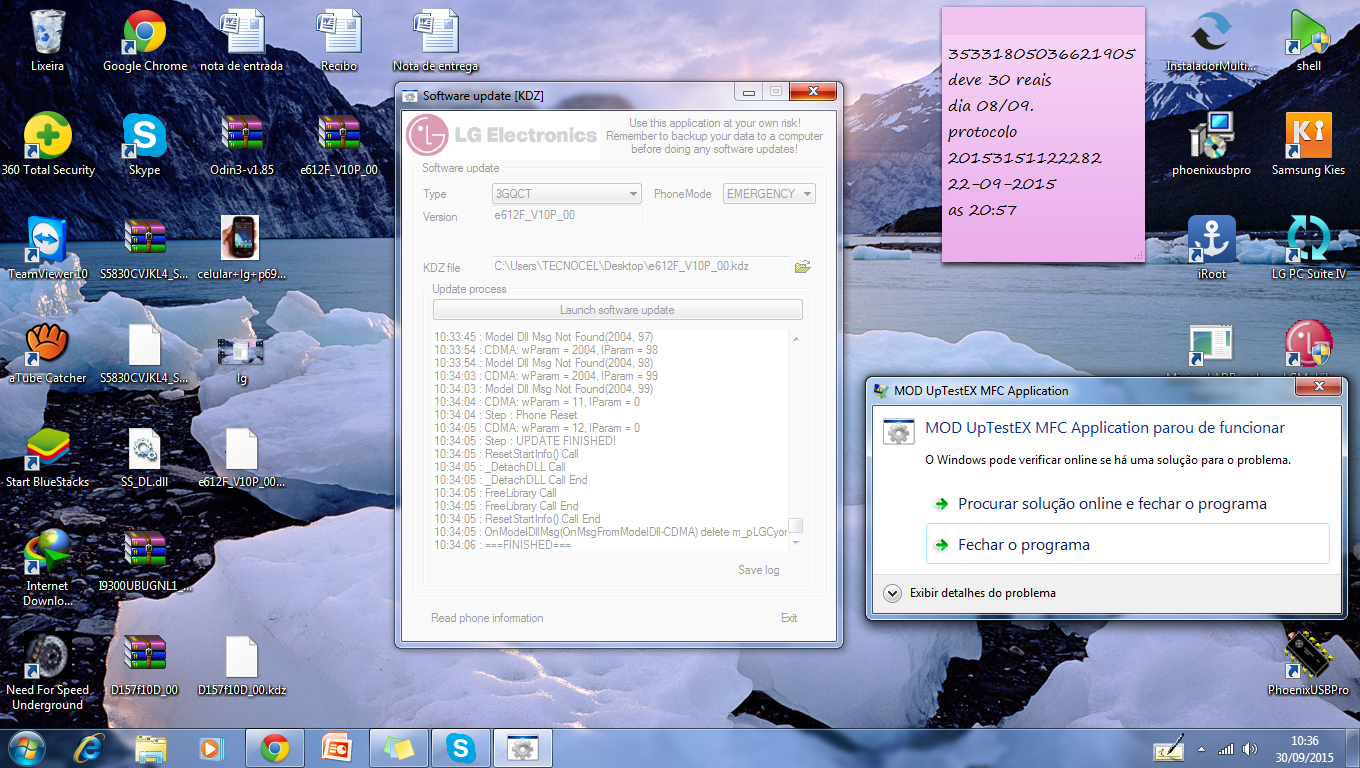The width and height of the screenshot is (1360, 768).
Task: Open the aTube Catcher shortcut
Action: point(48,352)
